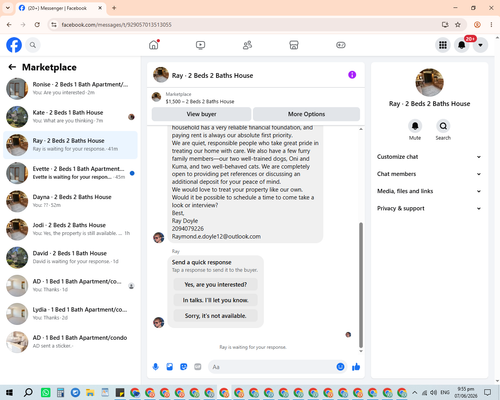Open the Friends tab icon
This screenshot has height=400, width=500.
(x=247, y=45)
